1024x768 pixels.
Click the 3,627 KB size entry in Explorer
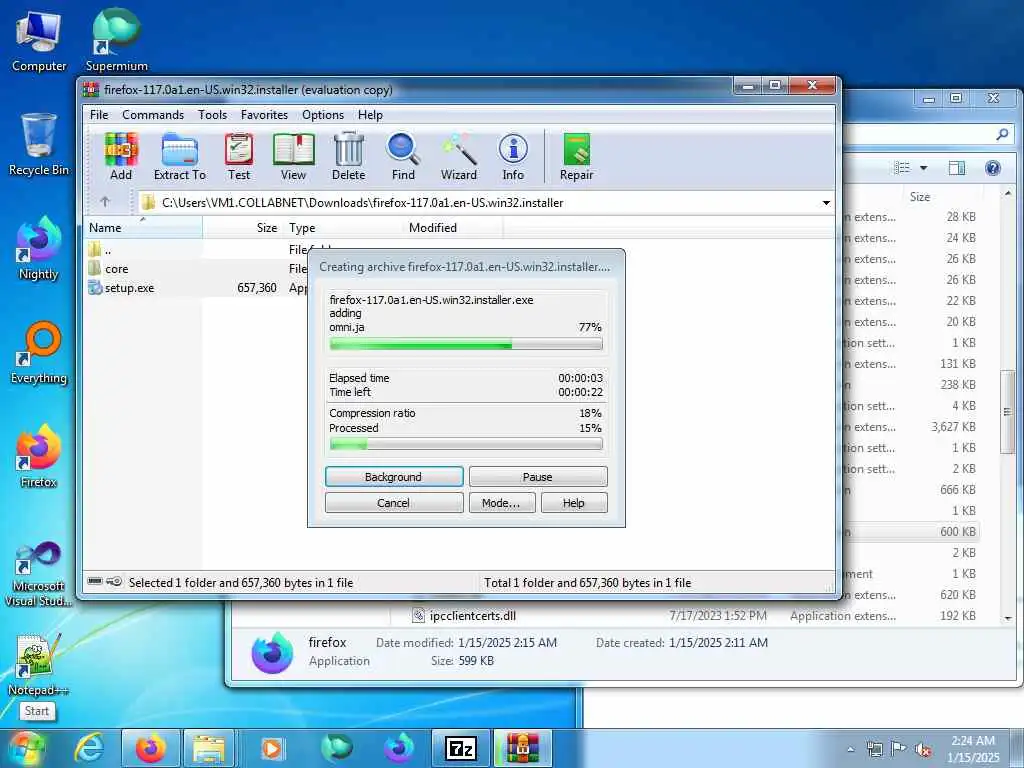pos(953,426)
